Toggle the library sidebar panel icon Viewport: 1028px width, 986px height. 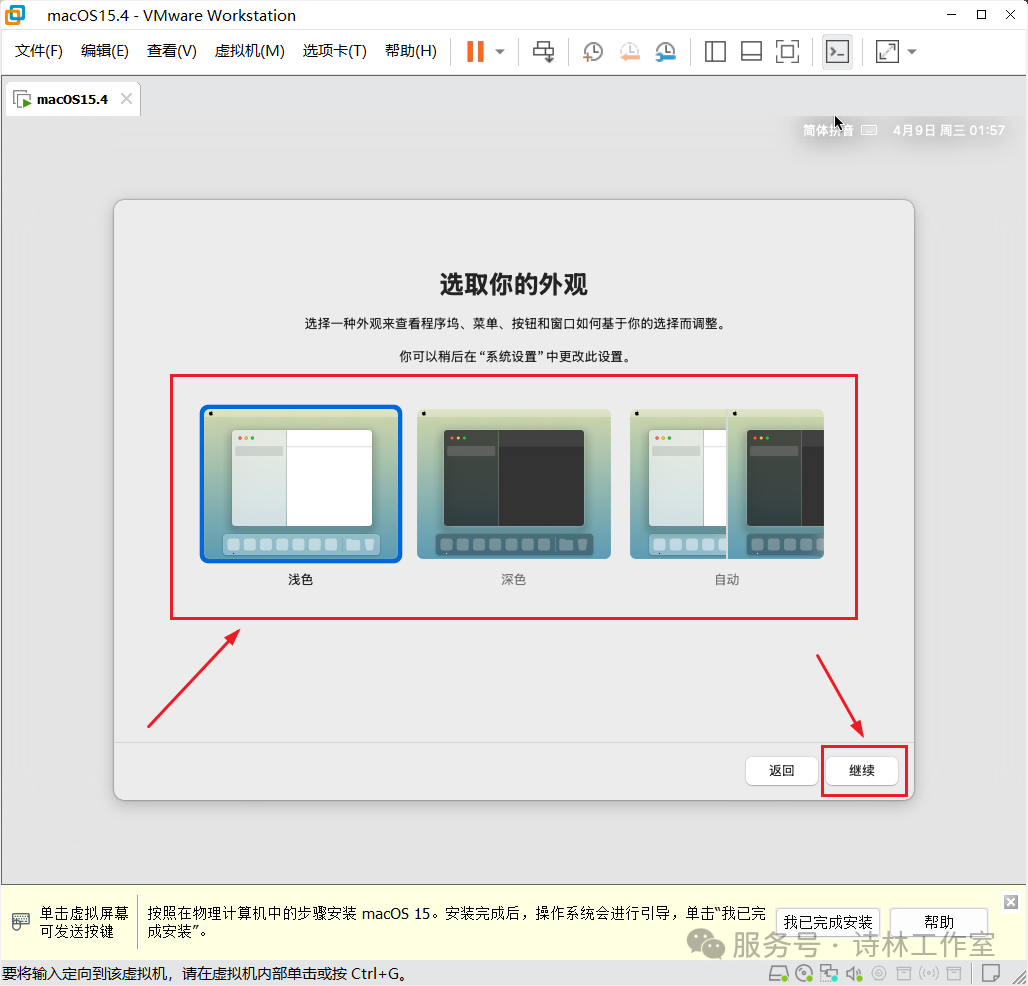715,52
